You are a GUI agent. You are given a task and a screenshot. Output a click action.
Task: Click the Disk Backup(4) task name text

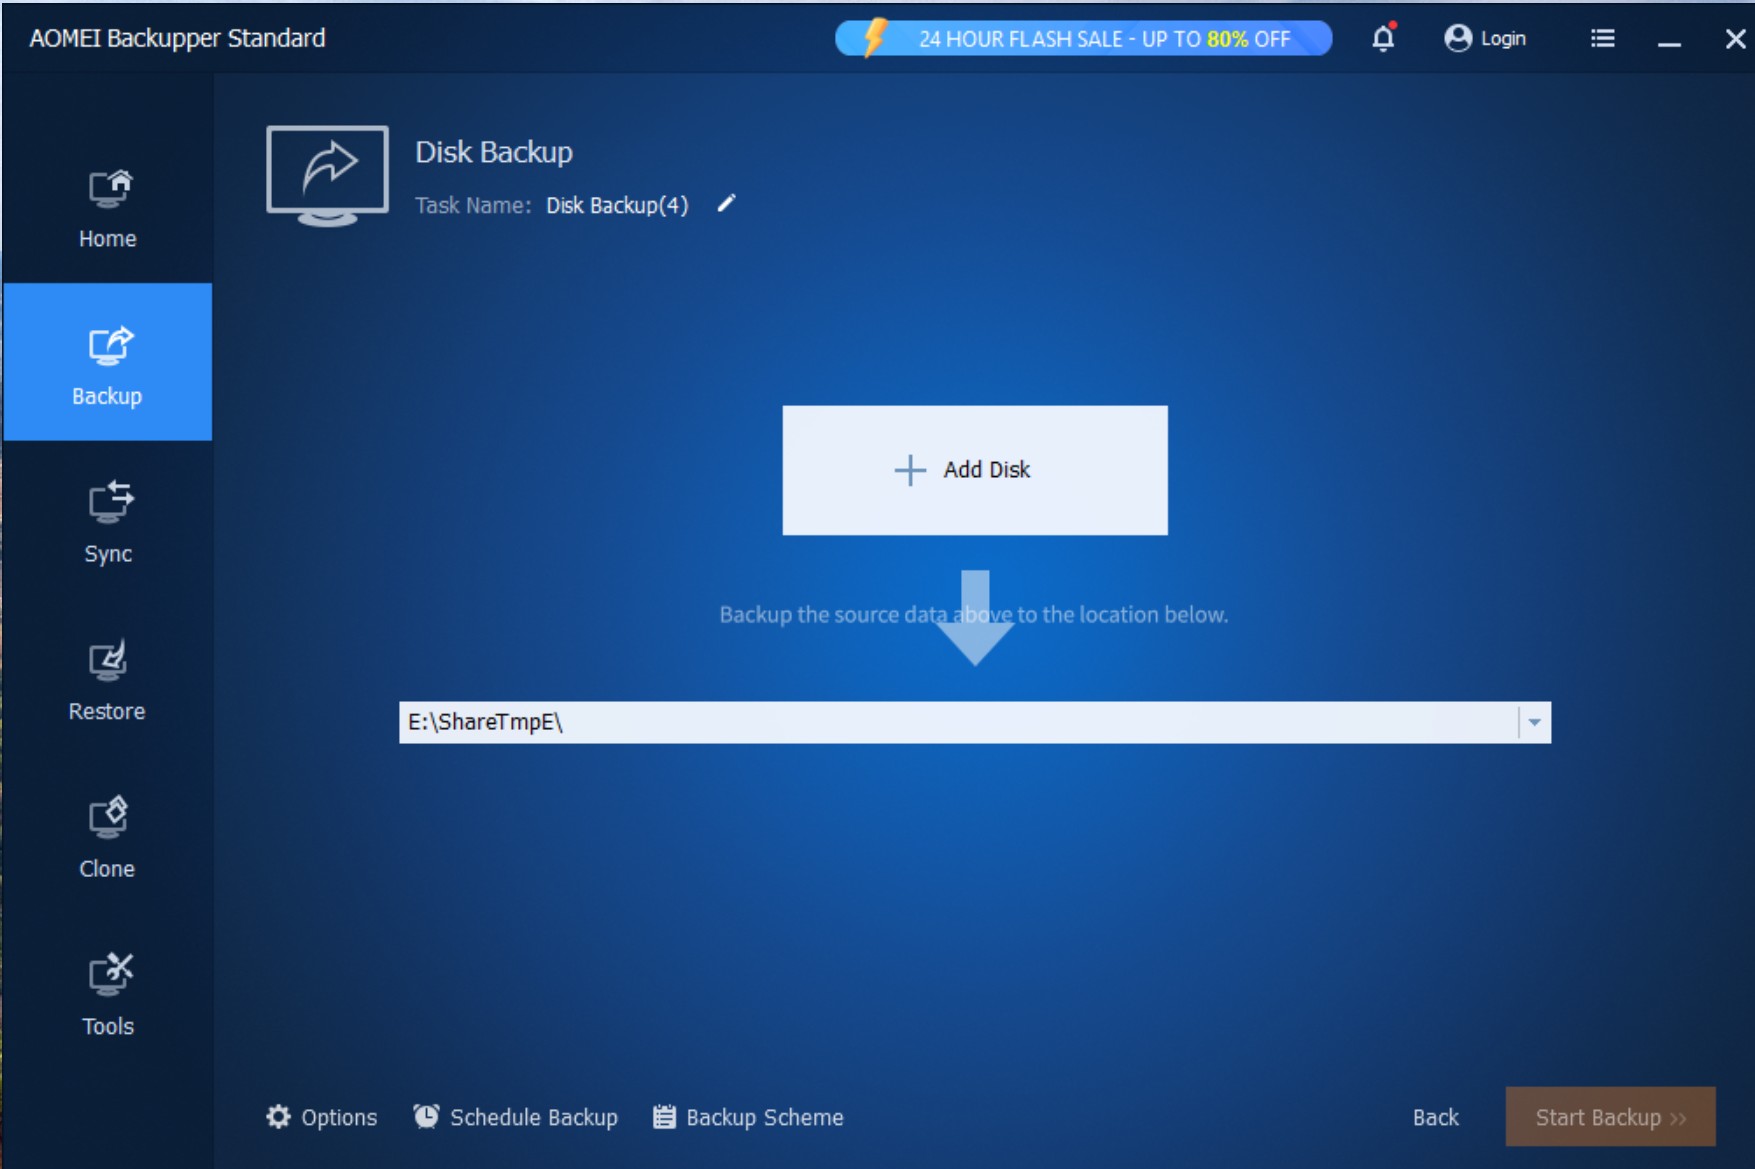click(617, 205)
